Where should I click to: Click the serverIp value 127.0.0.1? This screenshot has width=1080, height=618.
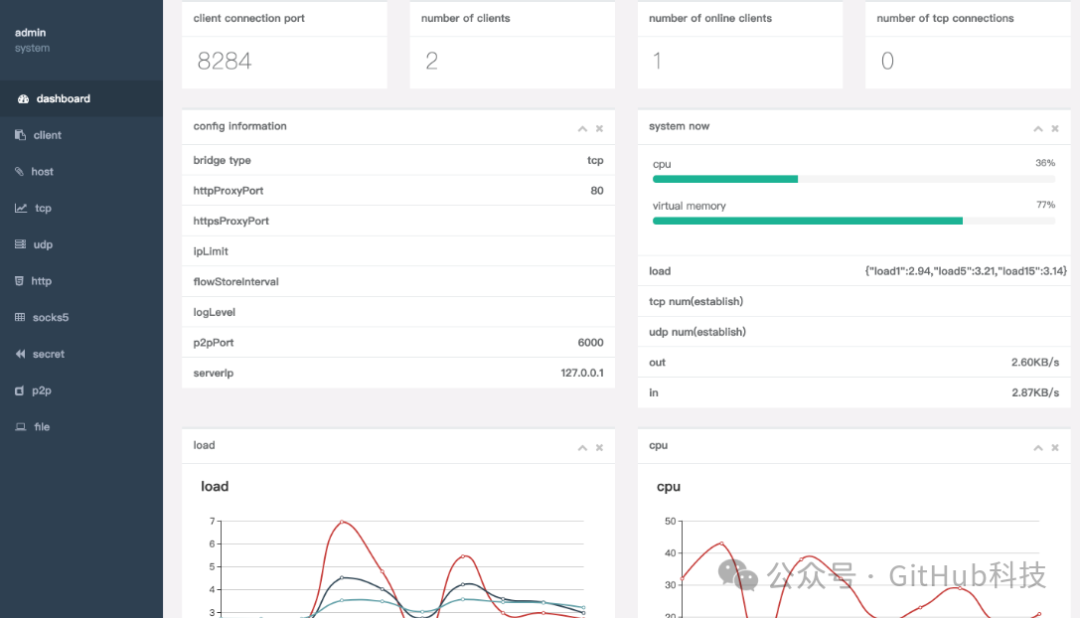(x=582, y=373)
